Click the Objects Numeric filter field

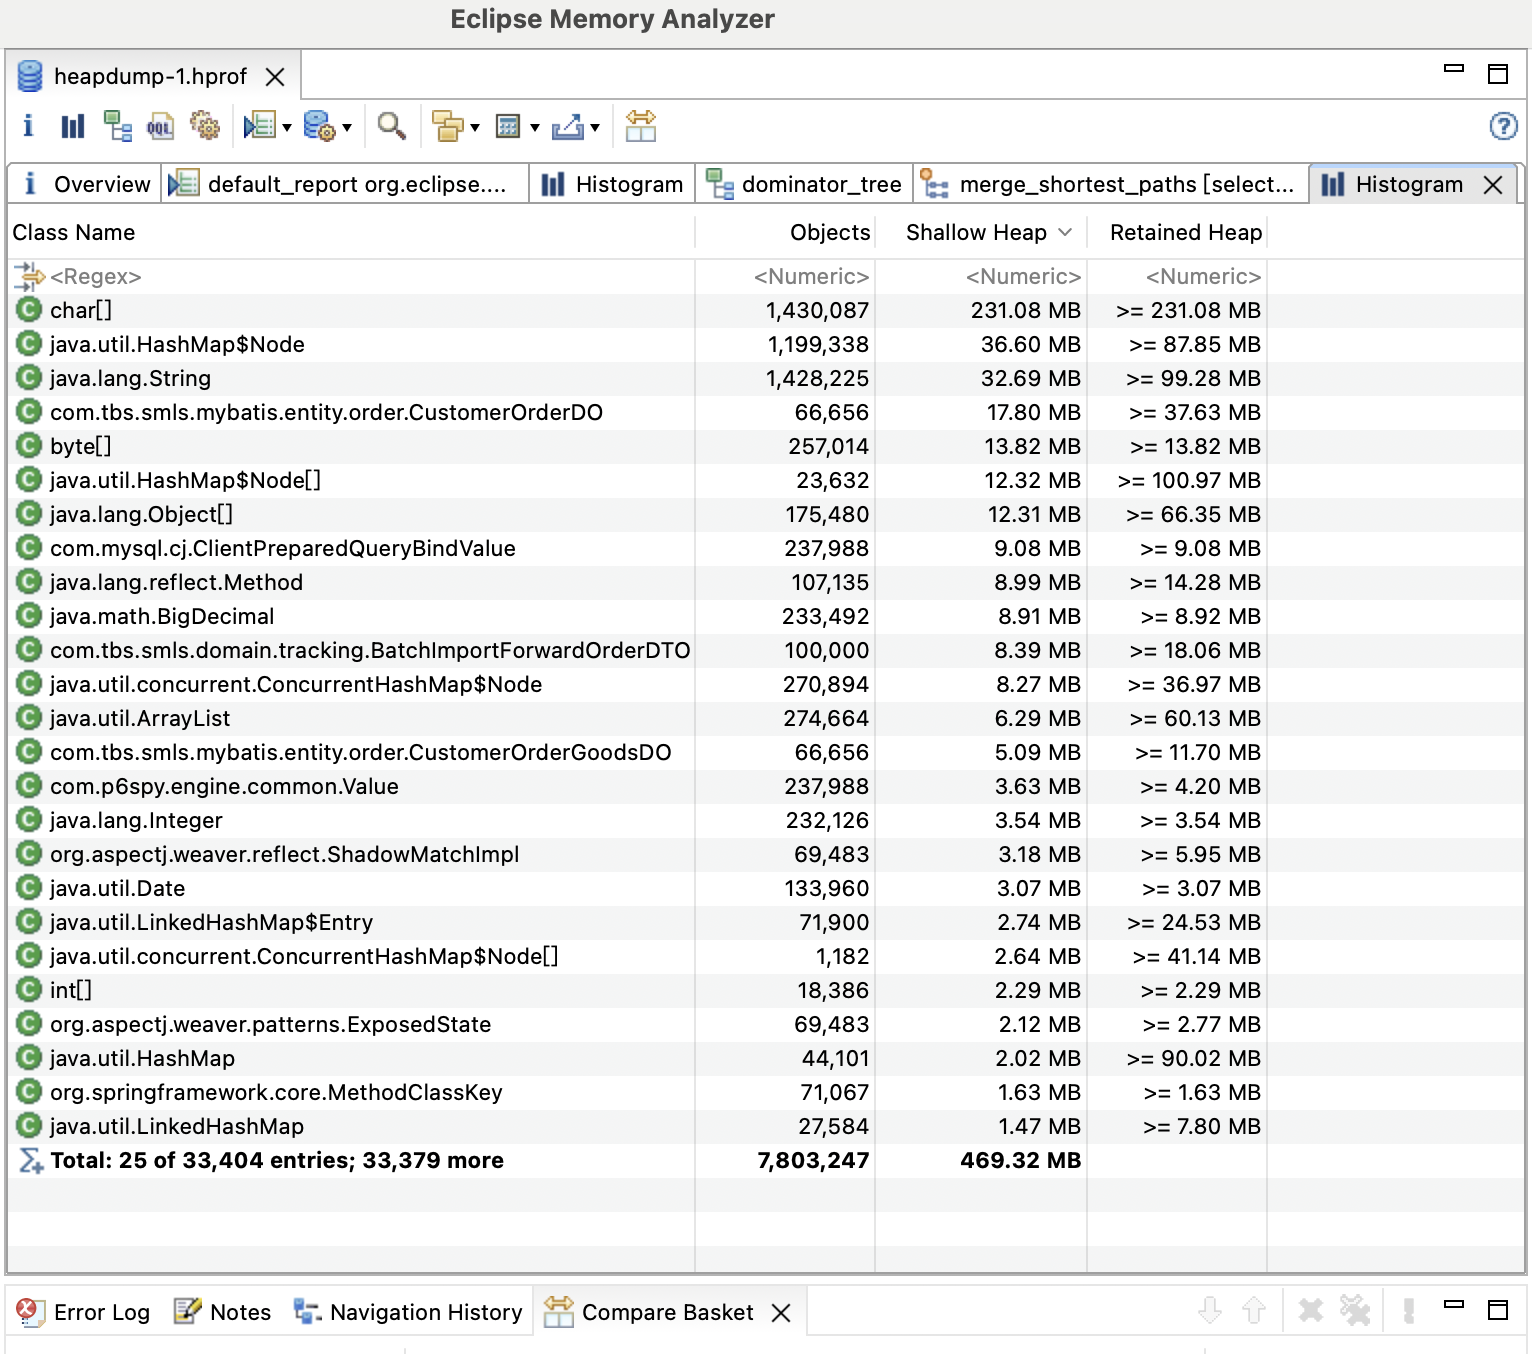coord(785,276)
